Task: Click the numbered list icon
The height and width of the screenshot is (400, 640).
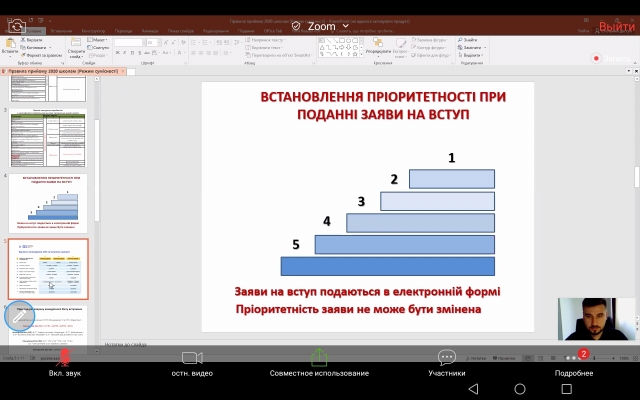Action: pyautogui.click(x=207, y=42)
